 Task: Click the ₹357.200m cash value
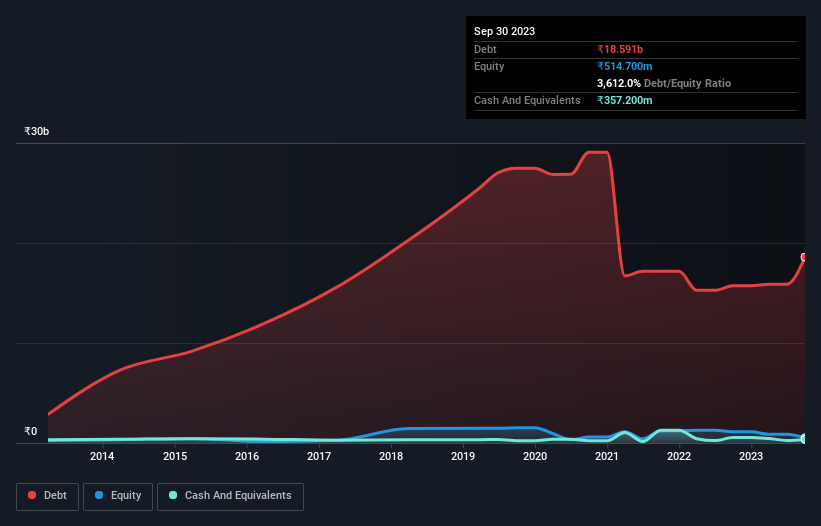pos(625,100)
